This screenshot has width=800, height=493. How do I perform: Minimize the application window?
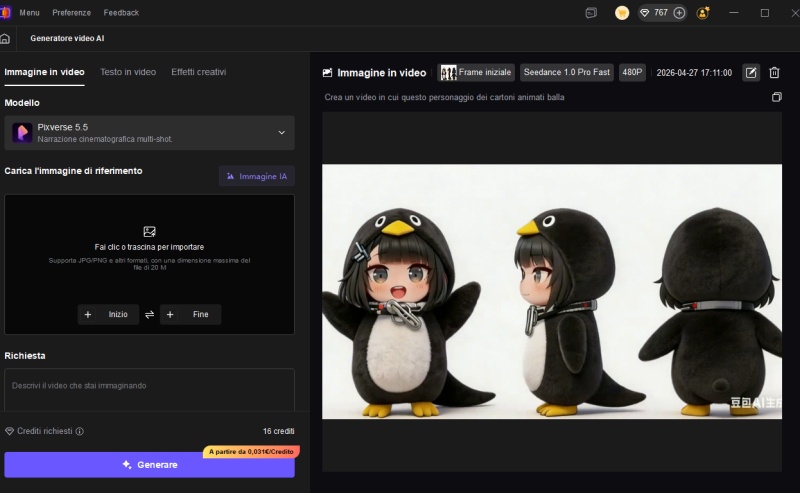[x=734, y=13]
